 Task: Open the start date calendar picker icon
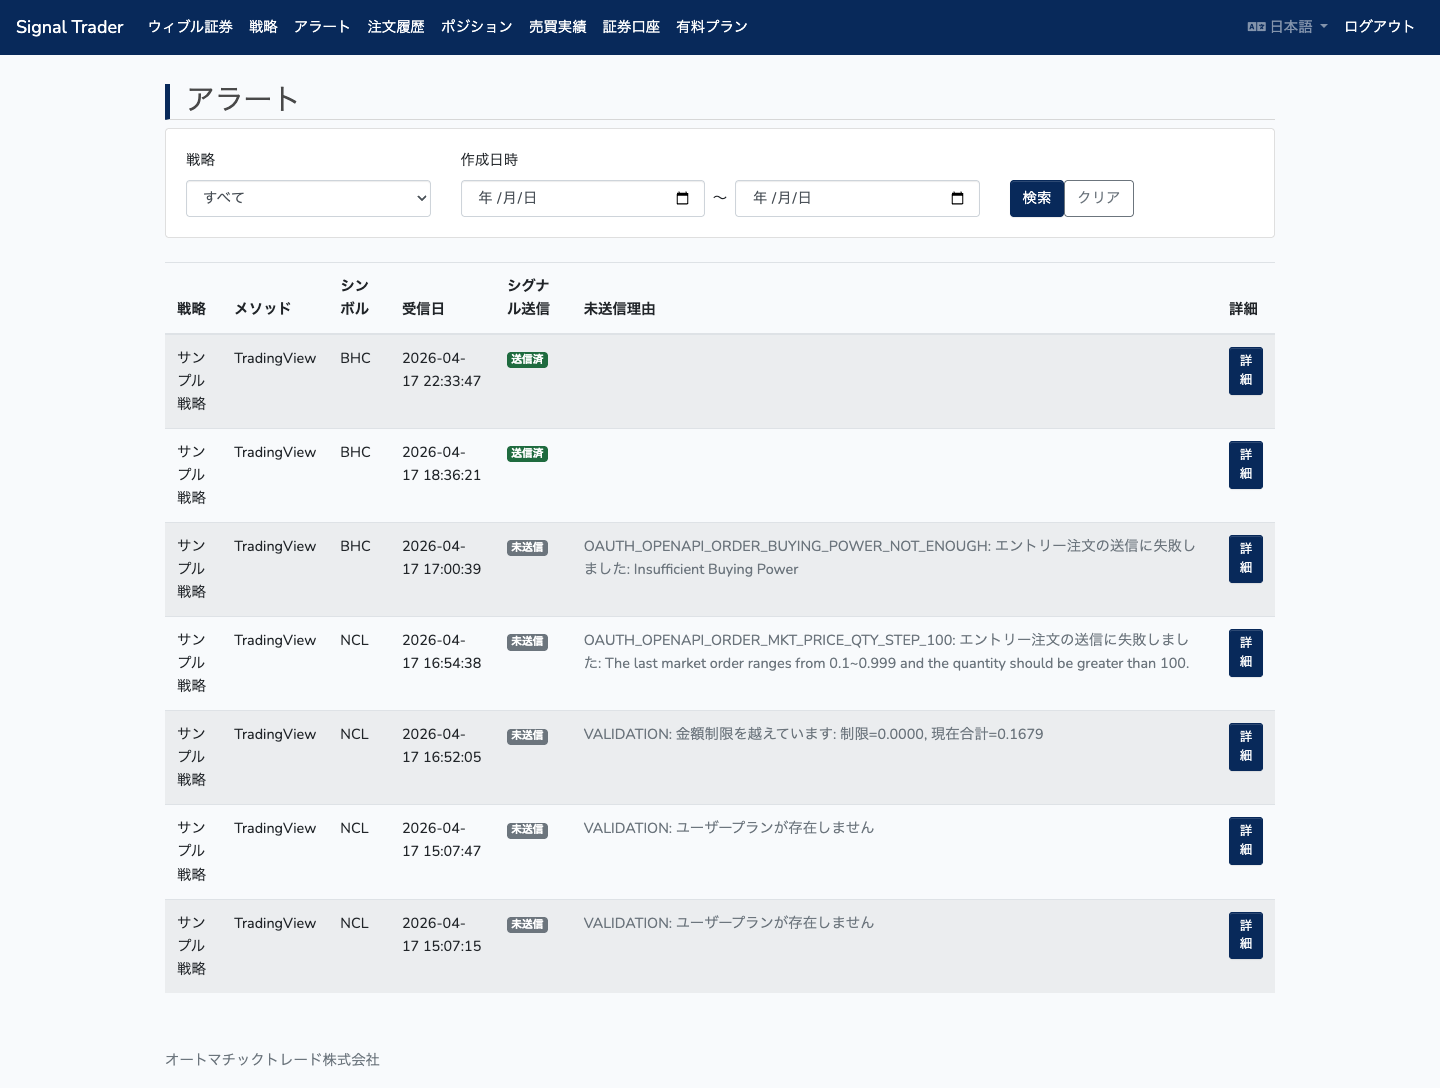pyautogui.click(x=683, y=198)
